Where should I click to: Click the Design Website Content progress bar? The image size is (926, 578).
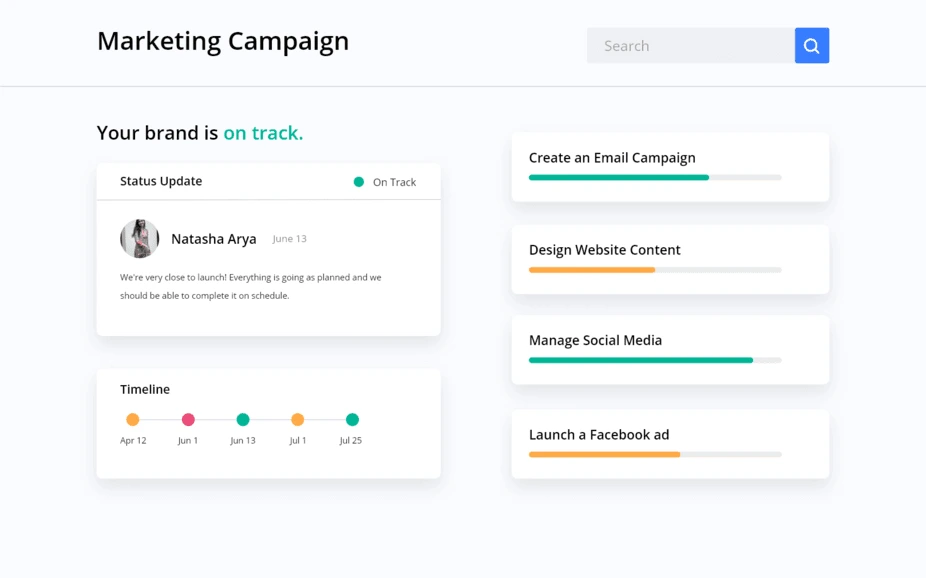click(x=654, y=270)
